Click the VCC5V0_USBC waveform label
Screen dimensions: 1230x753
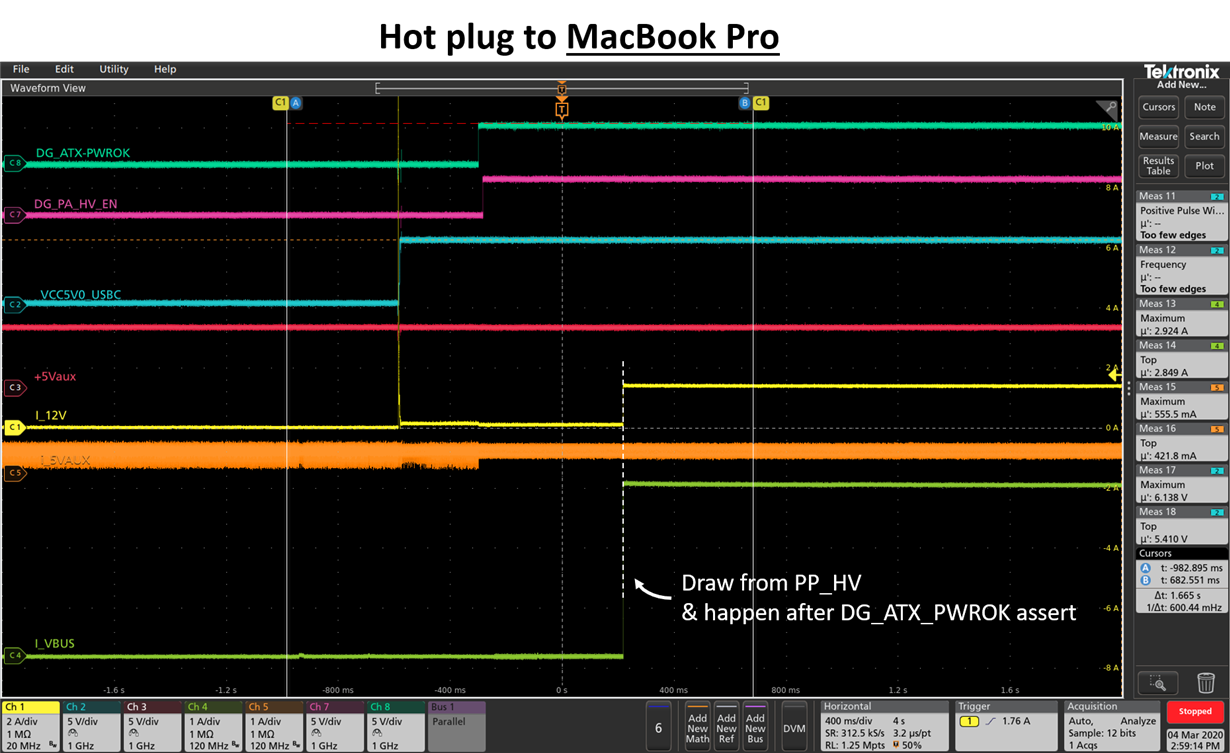[81, 295]
